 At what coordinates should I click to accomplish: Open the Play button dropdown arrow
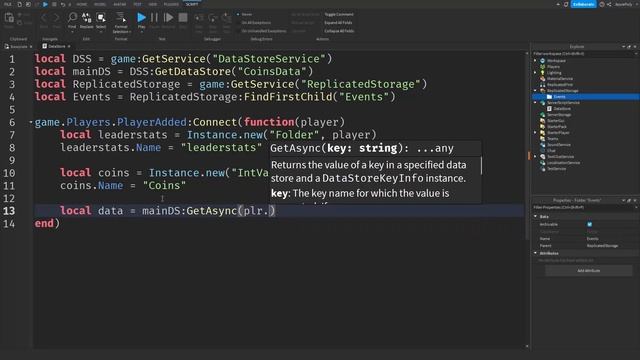pyautogui.click(x=141, y=31)
